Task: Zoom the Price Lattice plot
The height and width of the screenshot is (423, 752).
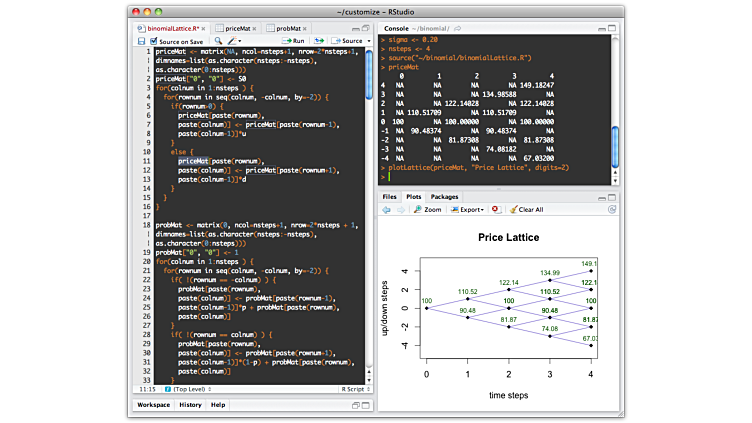Action: coord(427,210)
